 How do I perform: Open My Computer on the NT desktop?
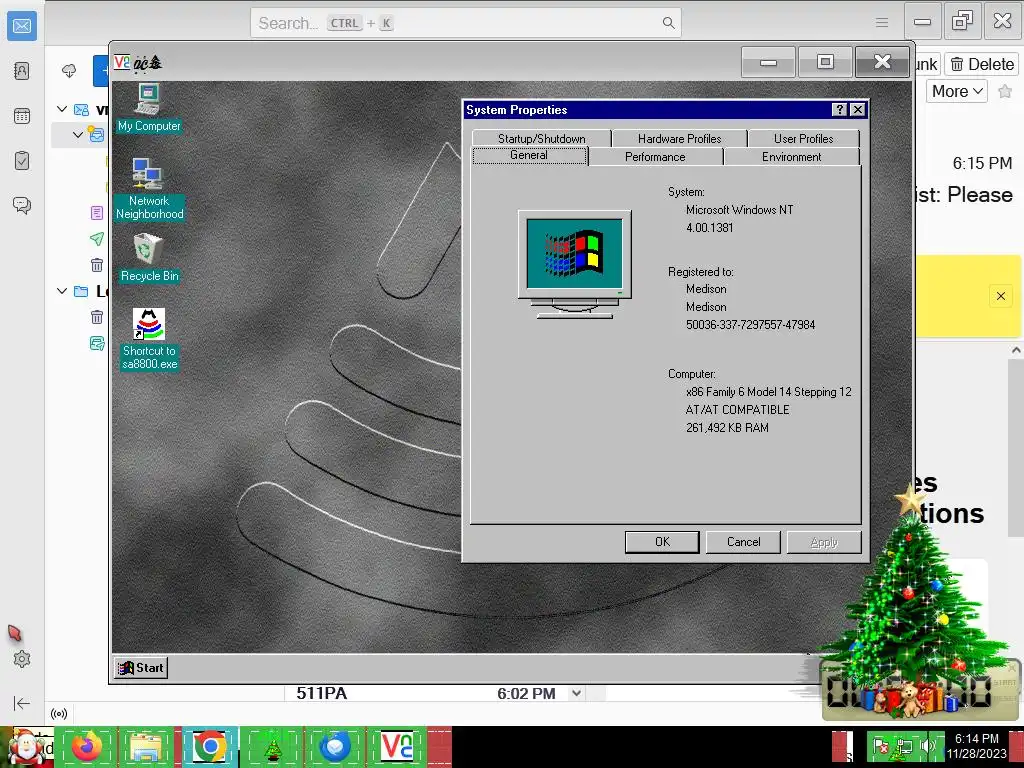pos(149,108)
